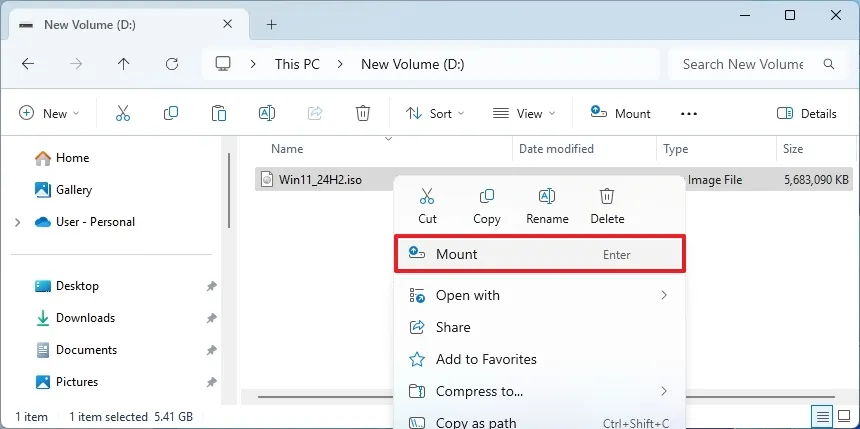Close the New Volume (D:) tab
Viewport: 860px width, 429px height.
[228, 25]
